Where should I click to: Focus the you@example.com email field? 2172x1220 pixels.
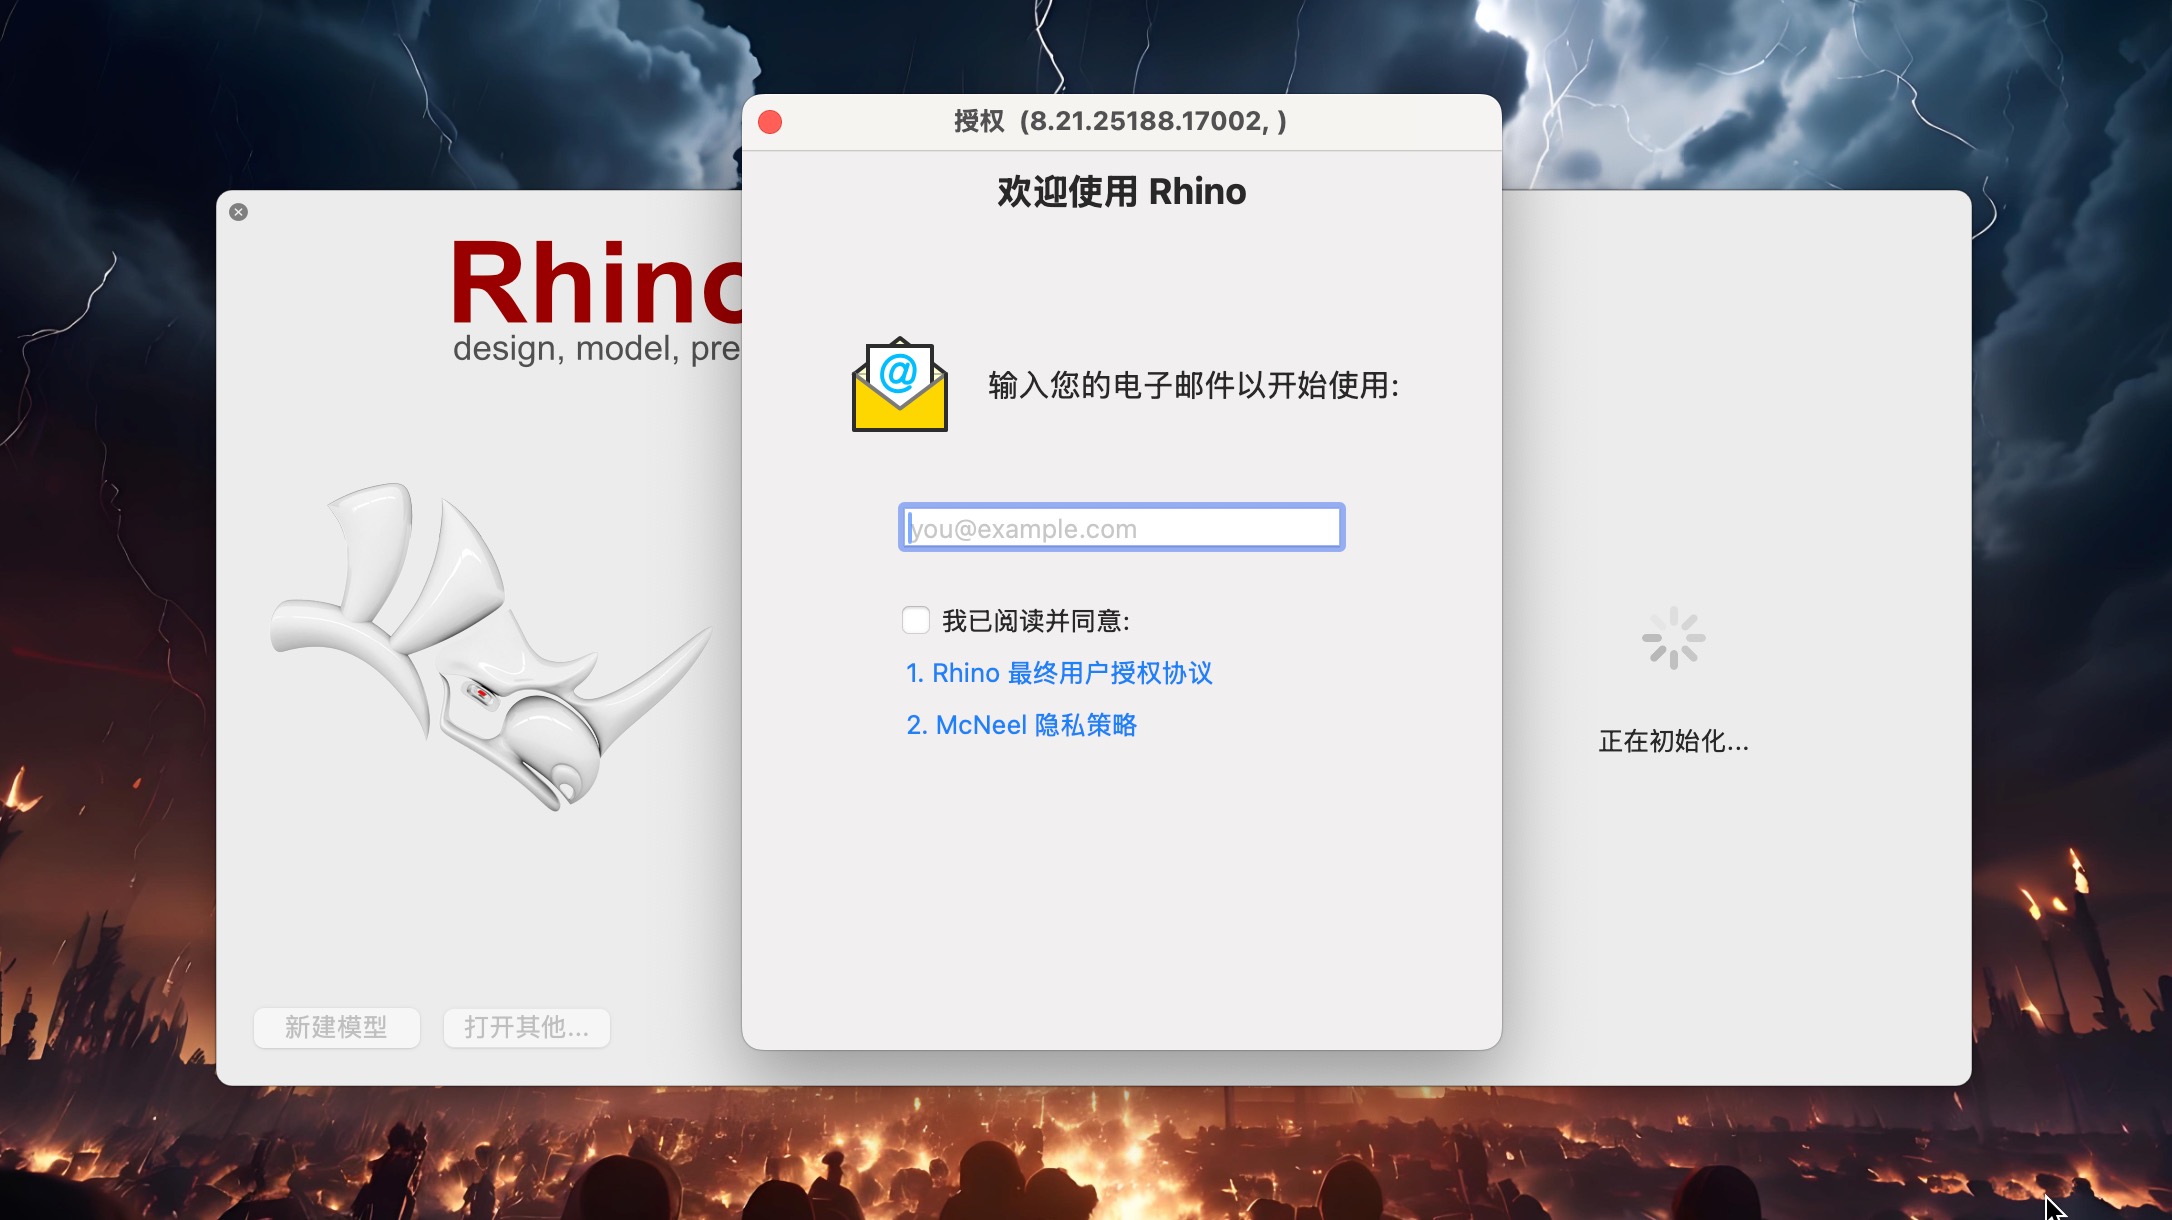point(1121,528)
